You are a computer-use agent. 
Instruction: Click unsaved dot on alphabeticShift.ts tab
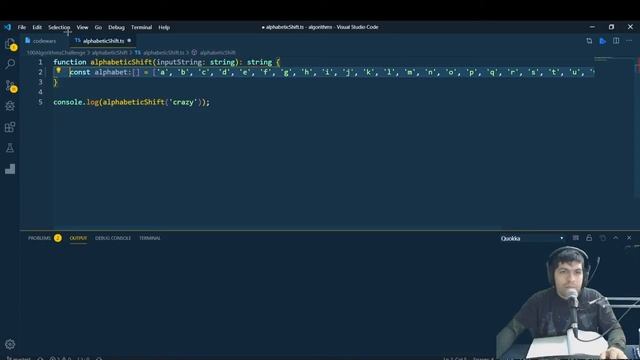point(129,40)
